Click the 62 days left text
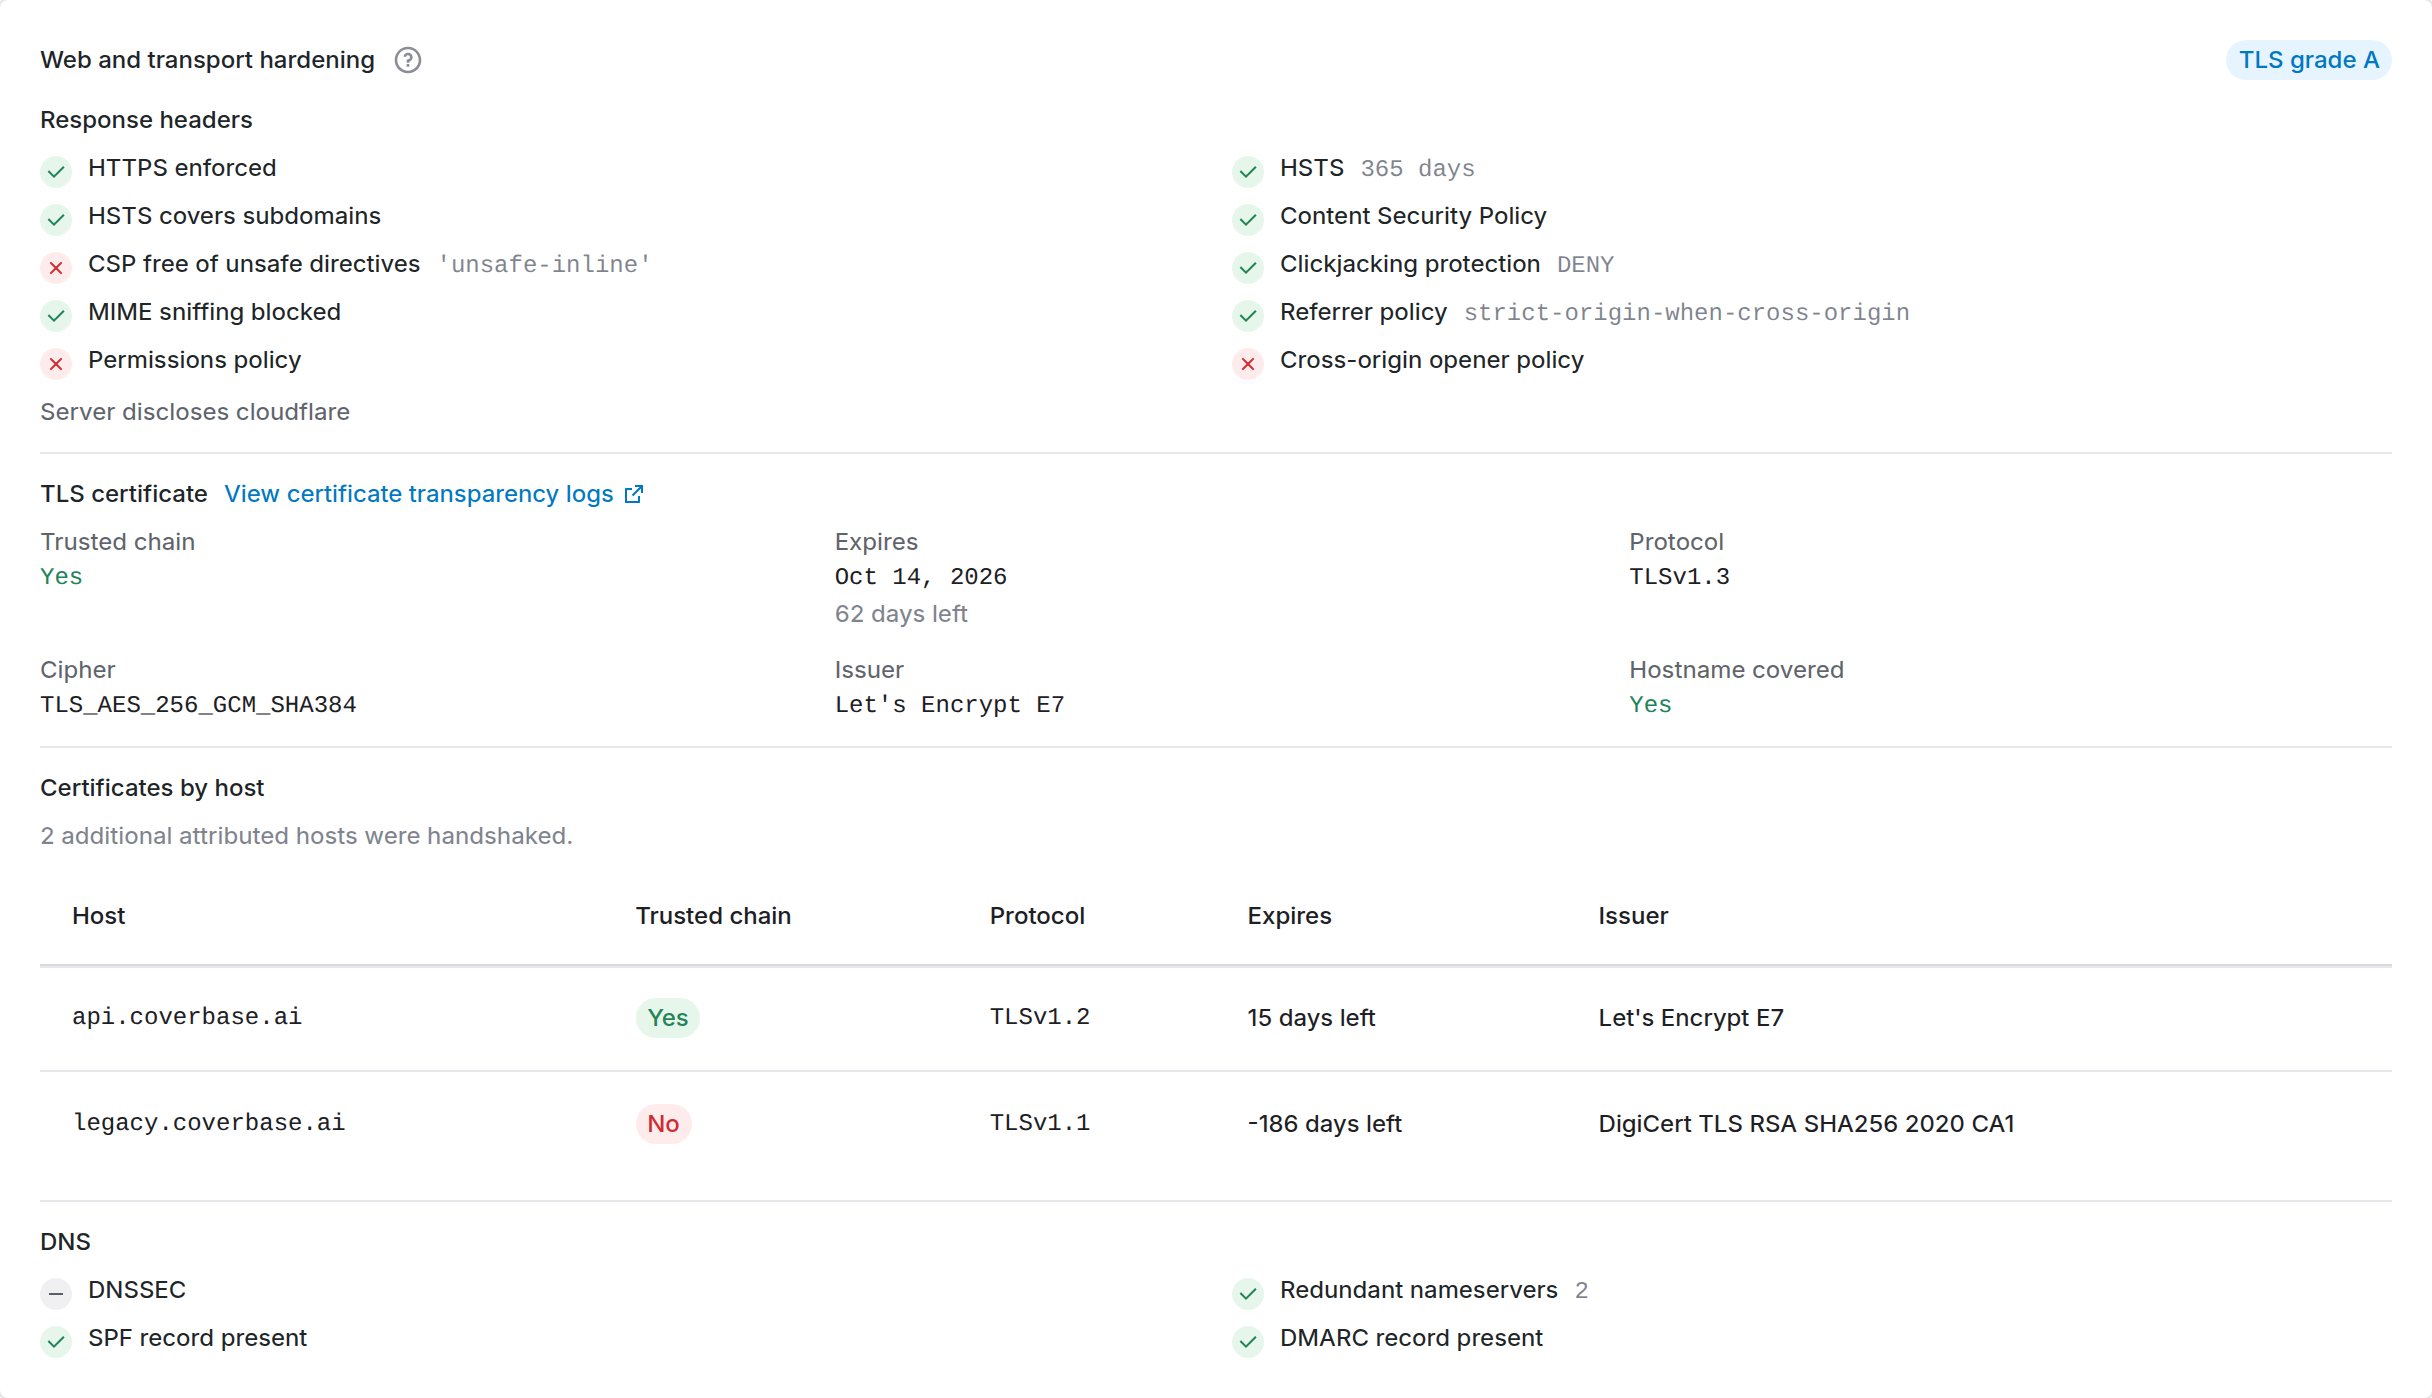 (901, 614)
